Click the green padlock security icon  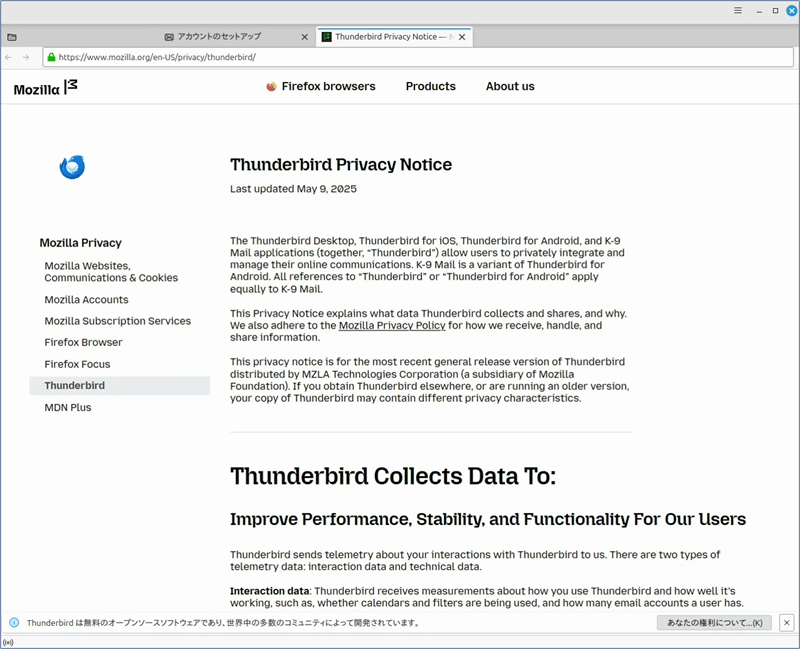[51, 57]
